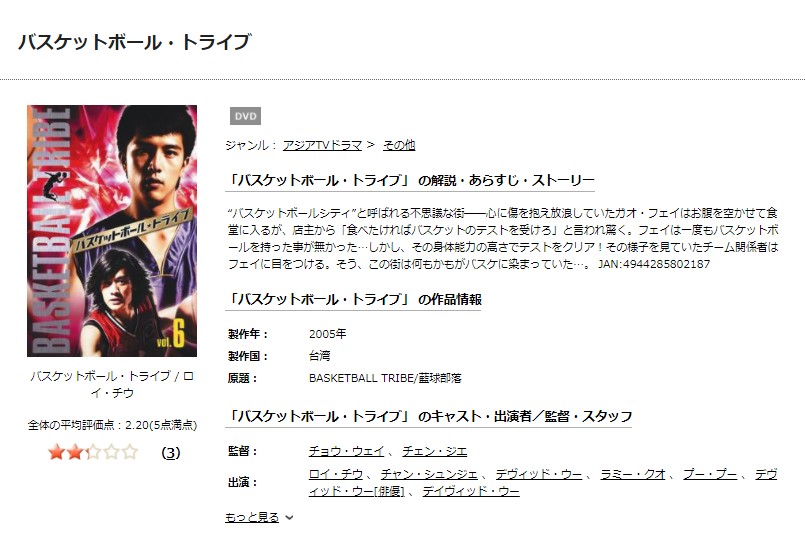Open the Basketball Tribe DVD cover image
Screen dimensions: 805x544
pos(112,231)
